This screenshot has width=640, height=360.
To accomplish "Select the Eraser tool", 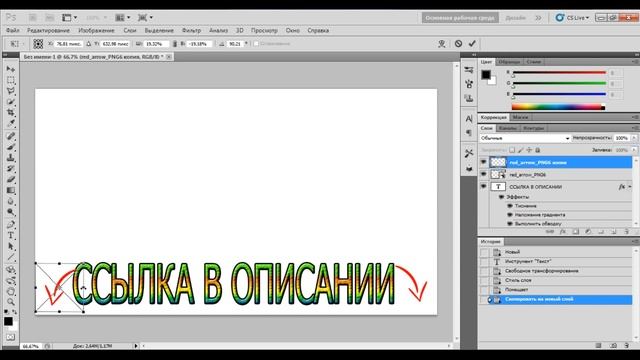I will click(11, 179).
